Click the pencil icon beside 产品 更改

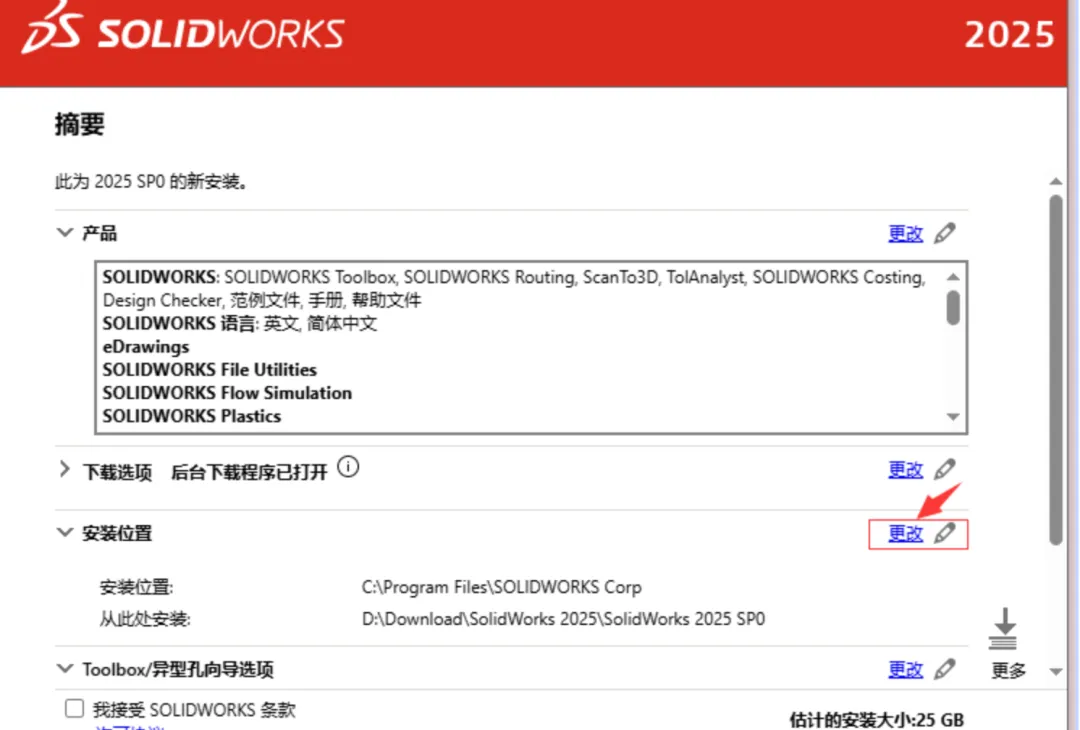(x=945, y=233)
